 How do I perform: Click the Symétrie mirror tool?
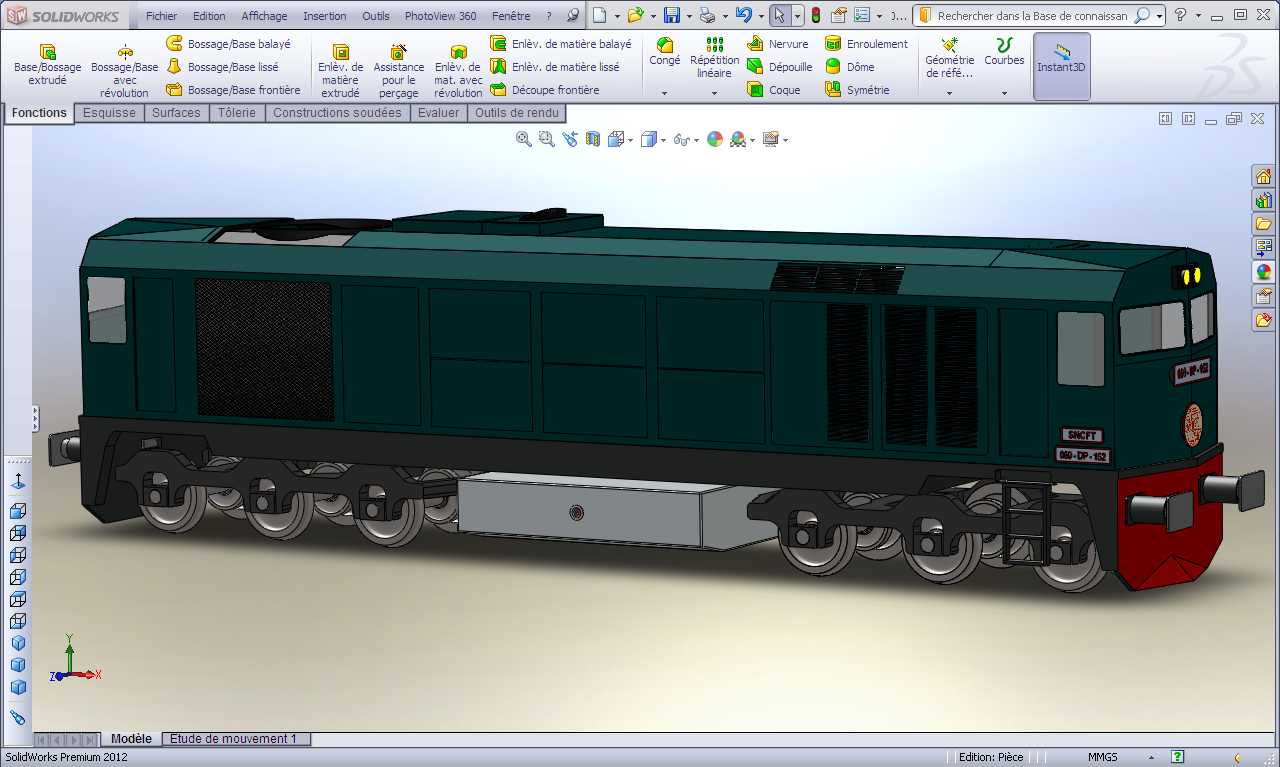(857, 90)
